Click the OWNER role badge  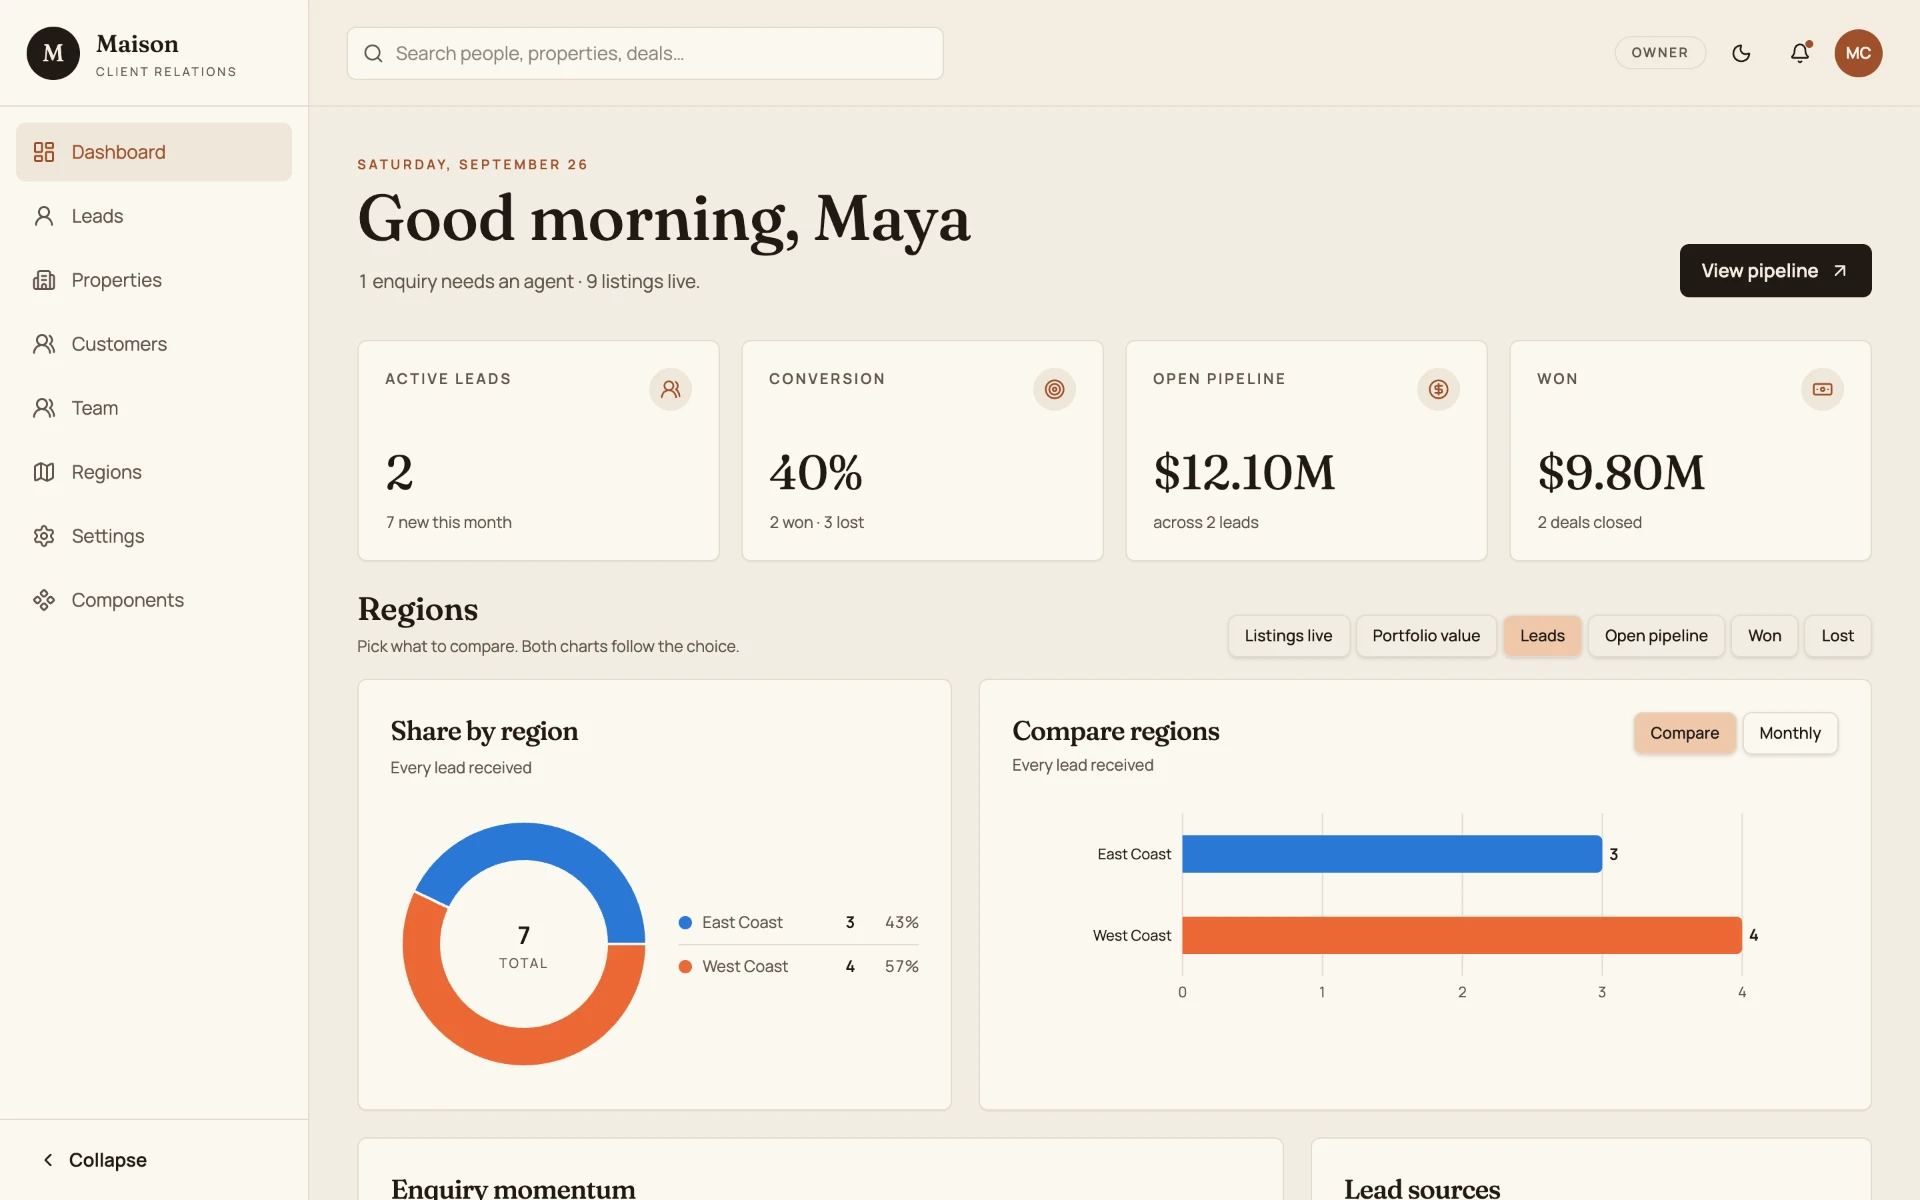1660,53
